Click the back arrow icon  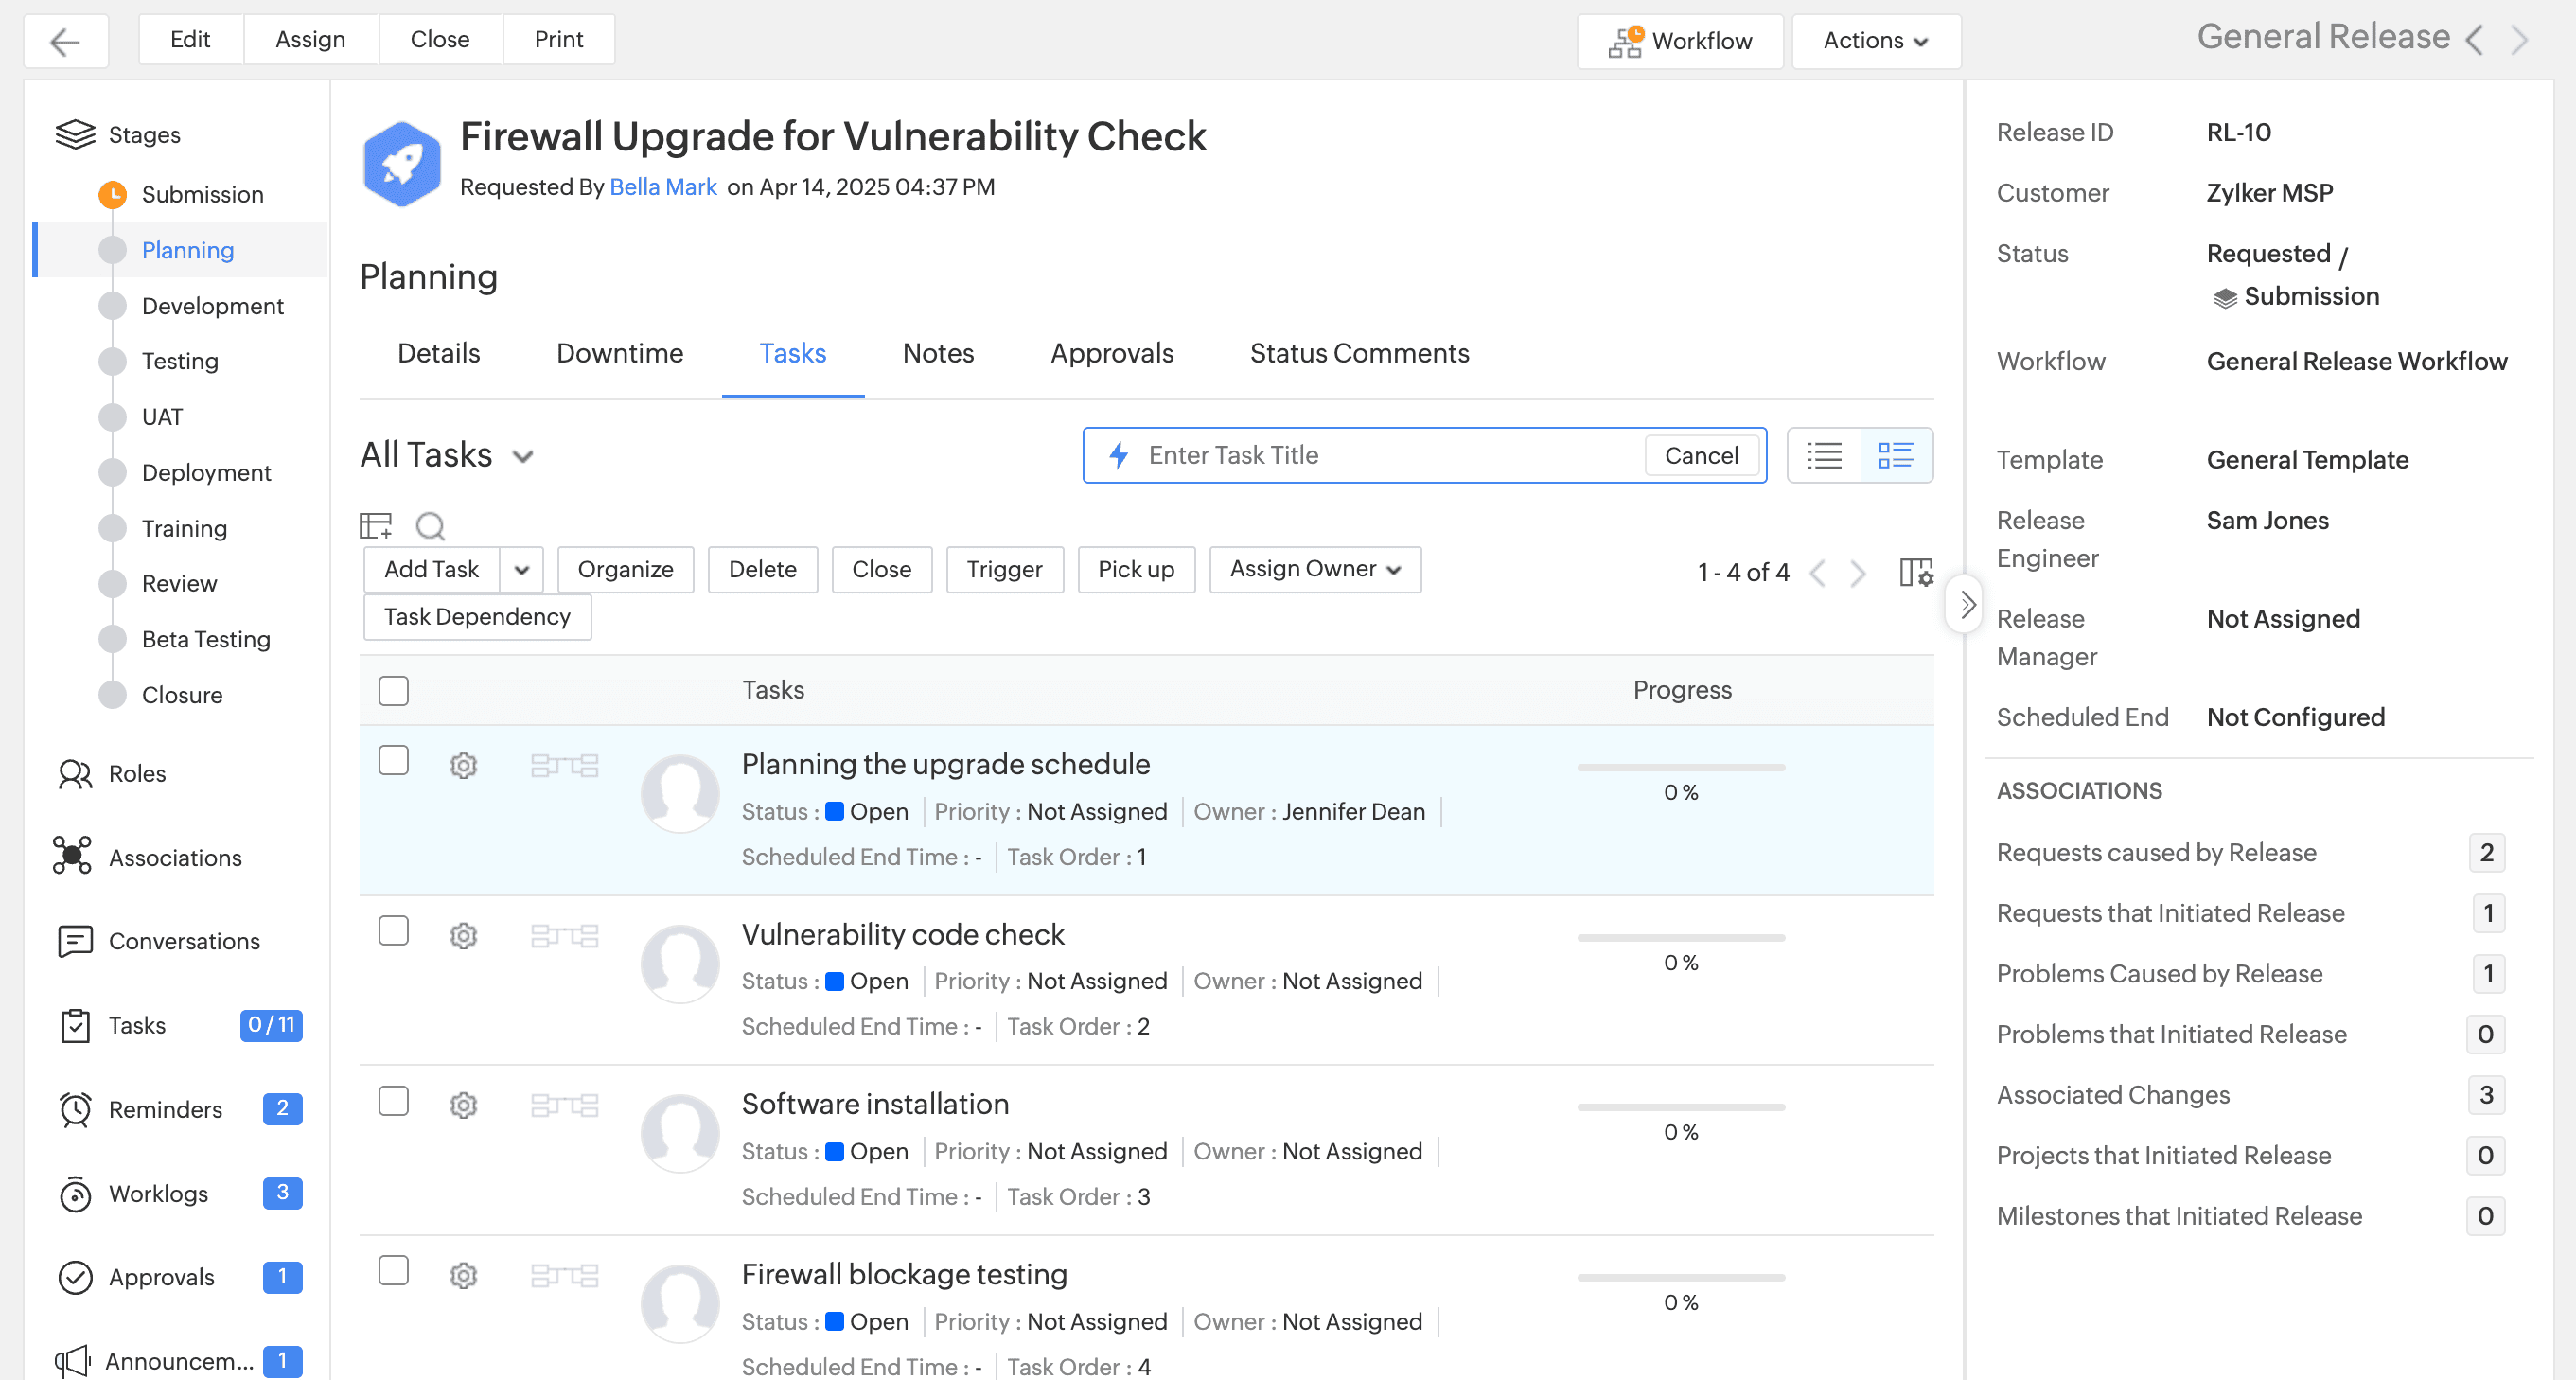click(65, 41)
